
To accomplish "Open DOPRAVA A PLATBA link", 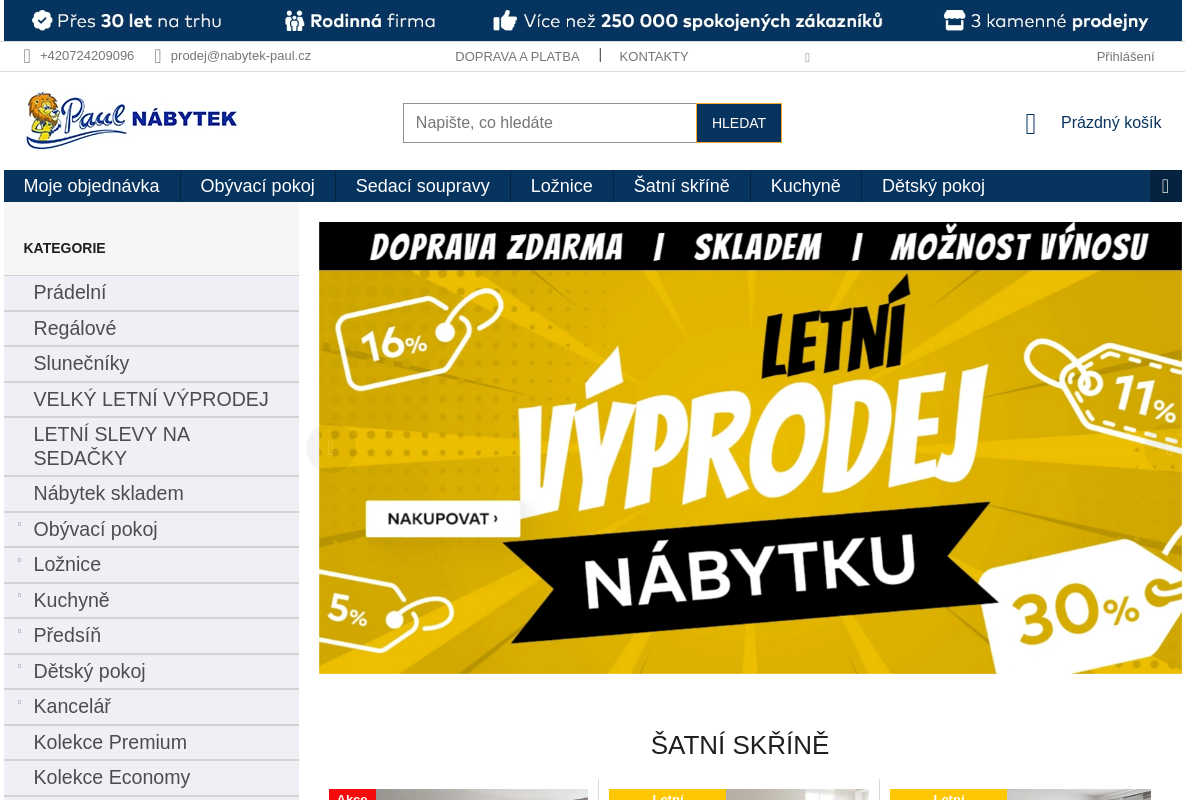I will click(x=517, y=57).
